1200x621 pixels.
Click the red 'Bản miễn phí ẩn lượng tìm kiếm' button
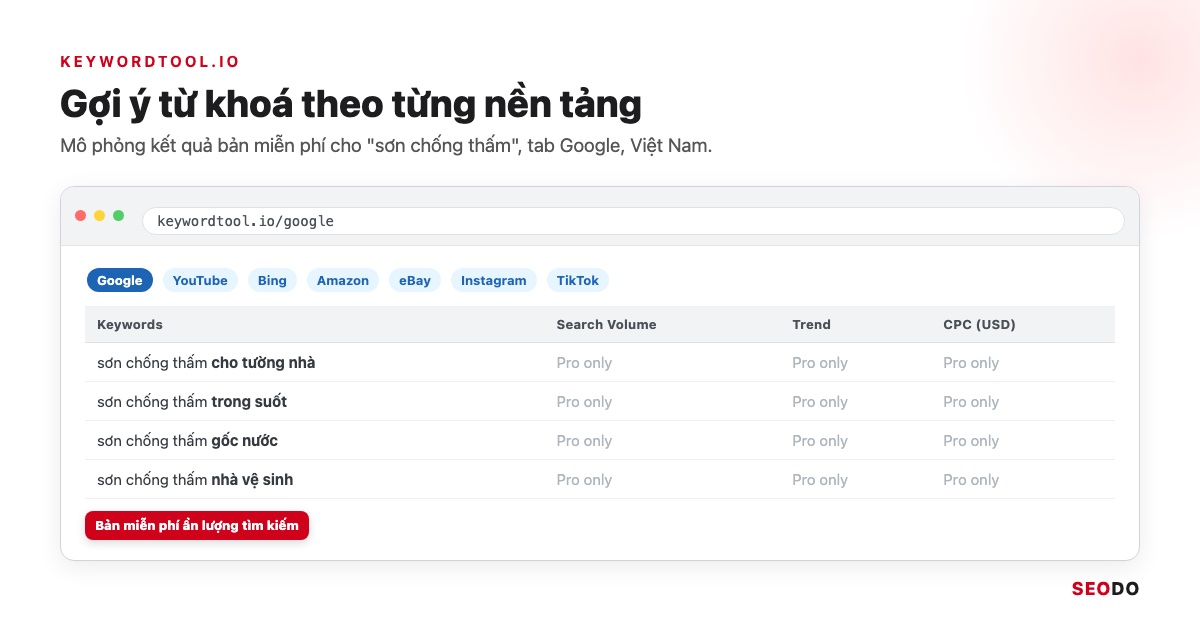pyautogui.click(x=197, y=525)
